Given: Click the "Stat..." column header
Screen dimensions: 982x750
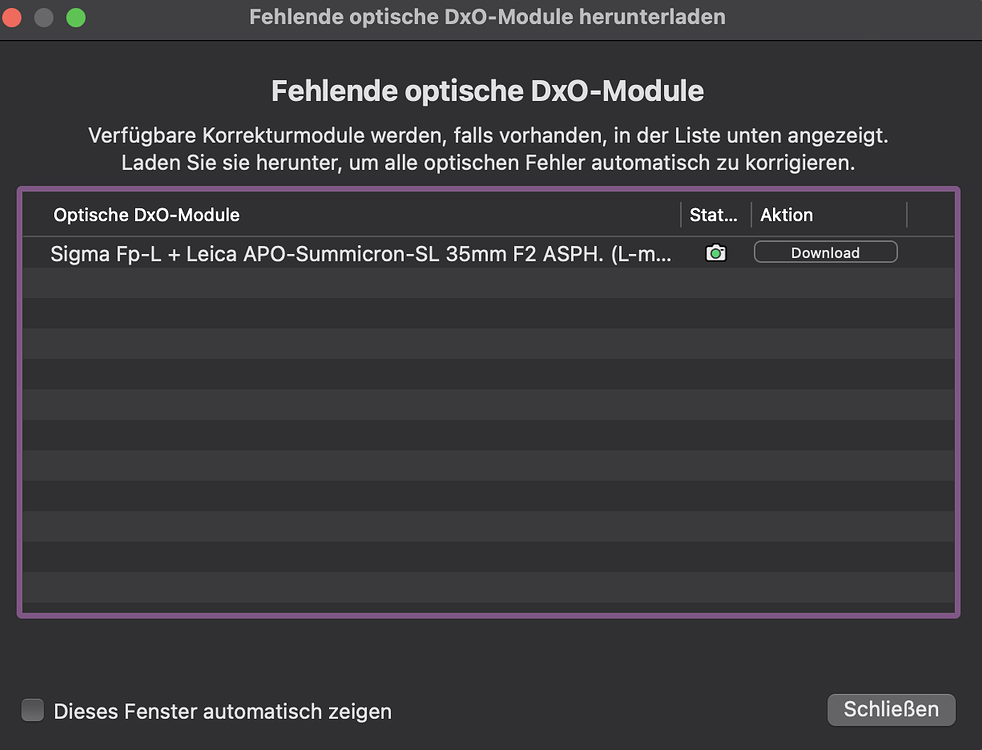Looking at the screenshot, I should click(714, 214).
